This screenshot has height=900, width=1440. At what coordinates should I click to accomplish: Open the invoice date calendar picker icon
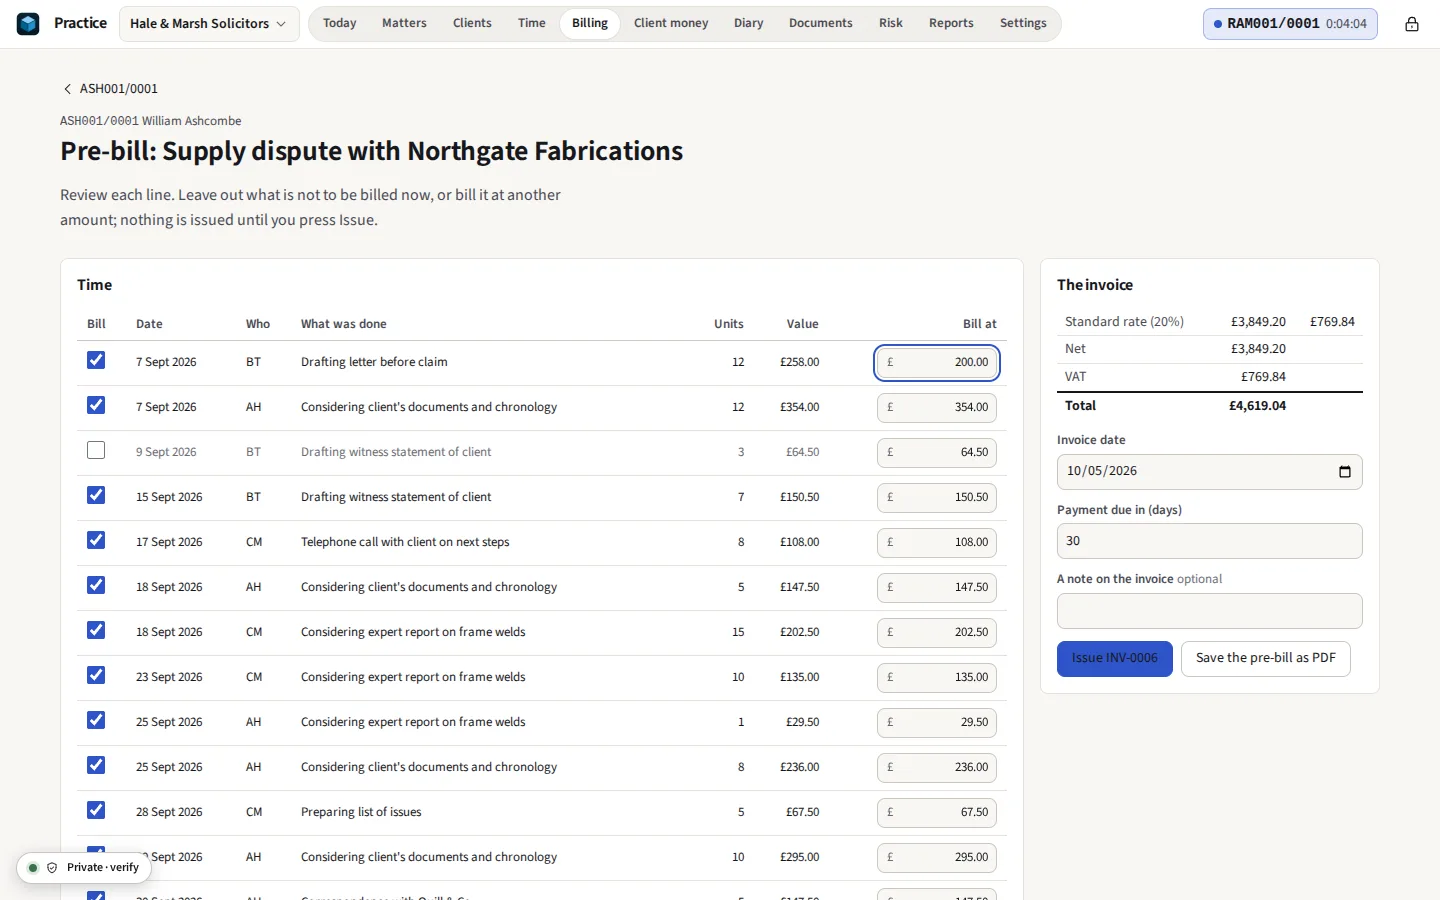pos(1345,472)
